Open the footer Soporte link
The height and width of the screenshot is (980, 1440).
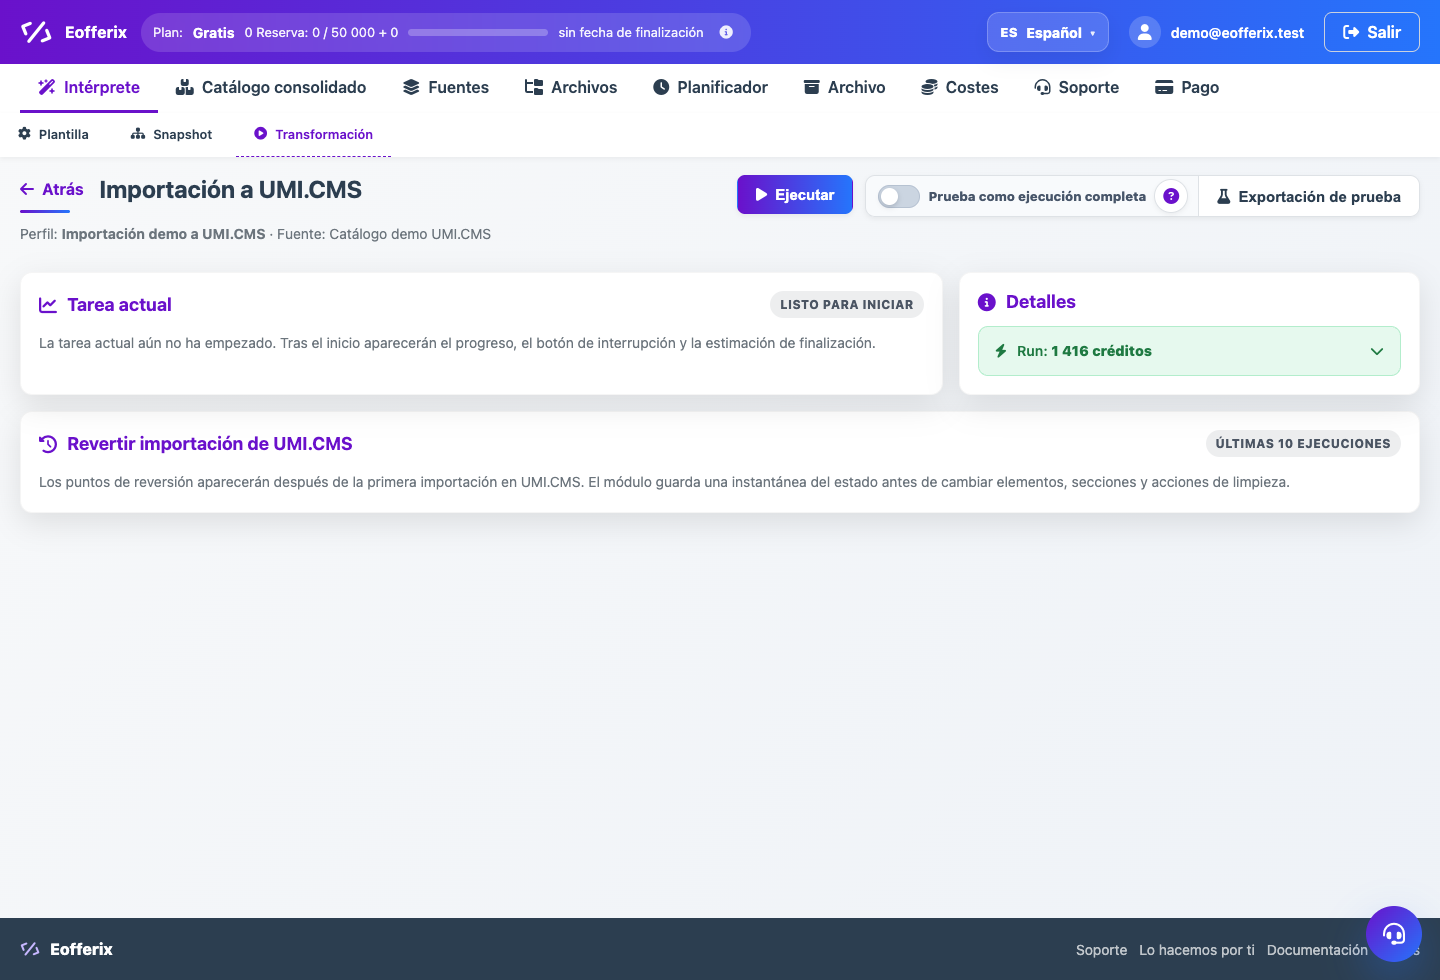point(1101,950)
